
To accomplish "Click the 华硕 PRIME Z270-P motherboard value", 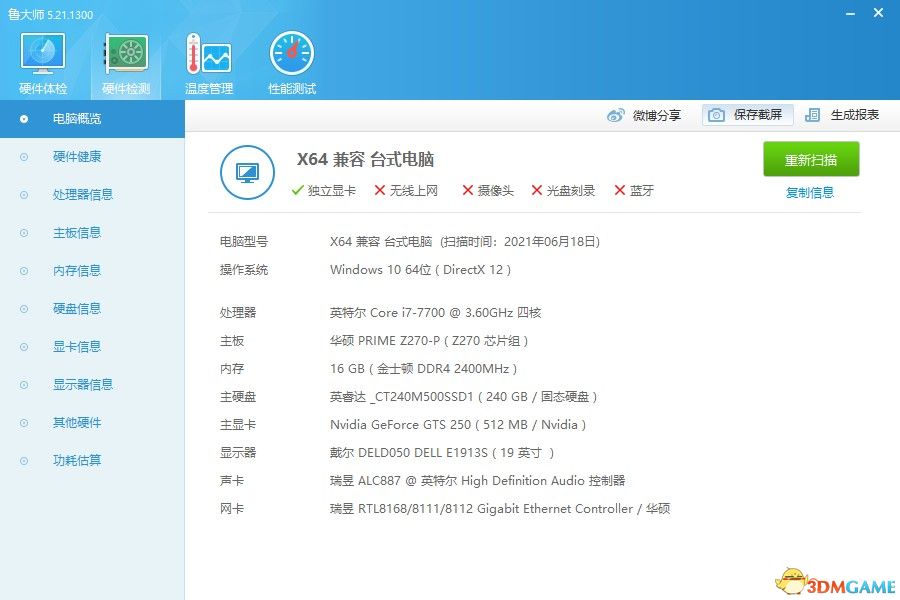I will [429, 340].
